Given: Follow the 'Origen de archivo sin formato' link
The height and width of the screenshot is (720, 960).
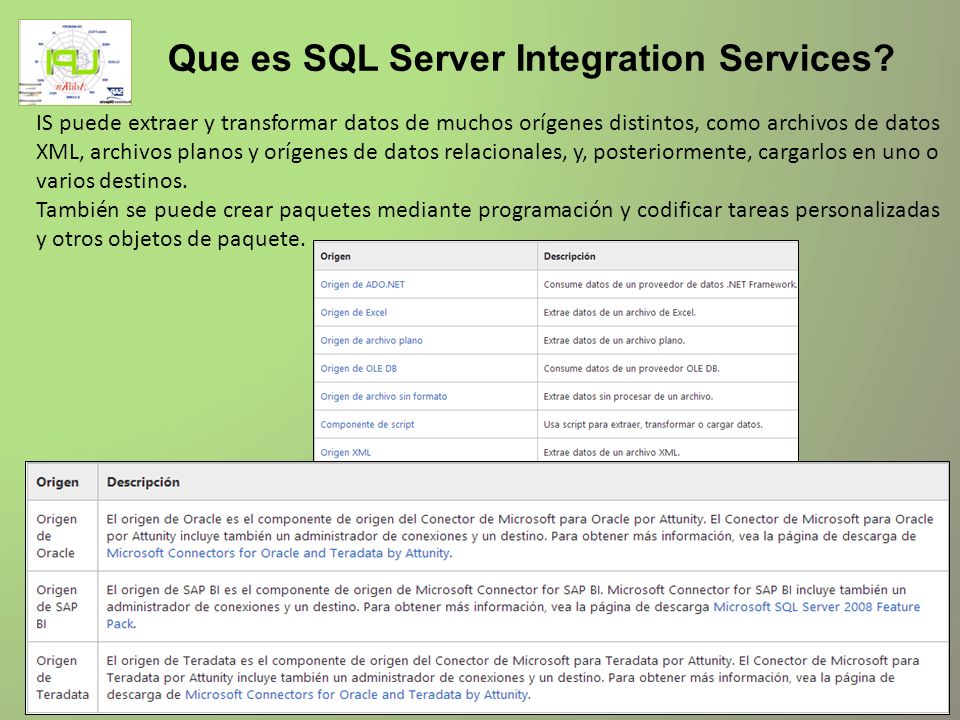Looking at the screenshot, I should tap(384, 397).
